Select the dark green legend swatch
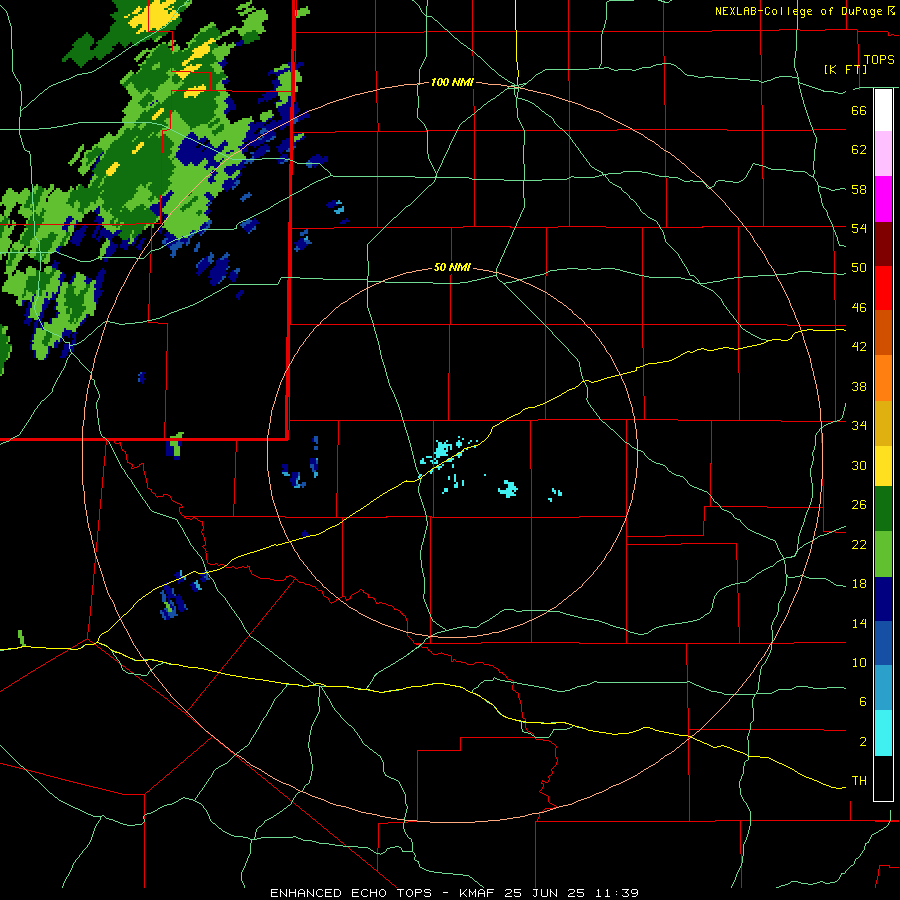 [883, 509]
